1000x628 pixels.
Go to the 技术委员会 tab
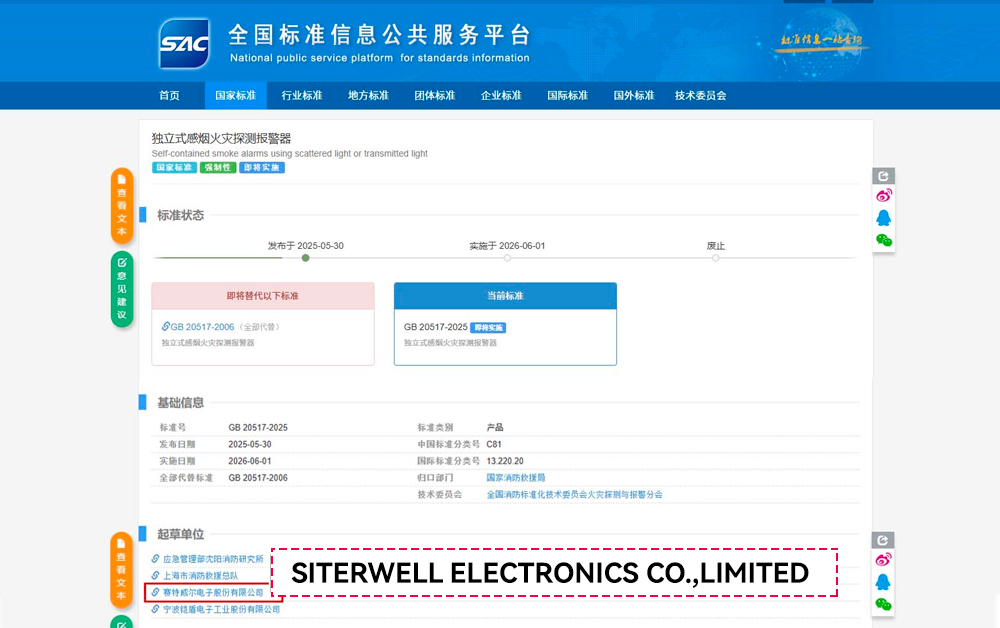(x=700, y=96)
